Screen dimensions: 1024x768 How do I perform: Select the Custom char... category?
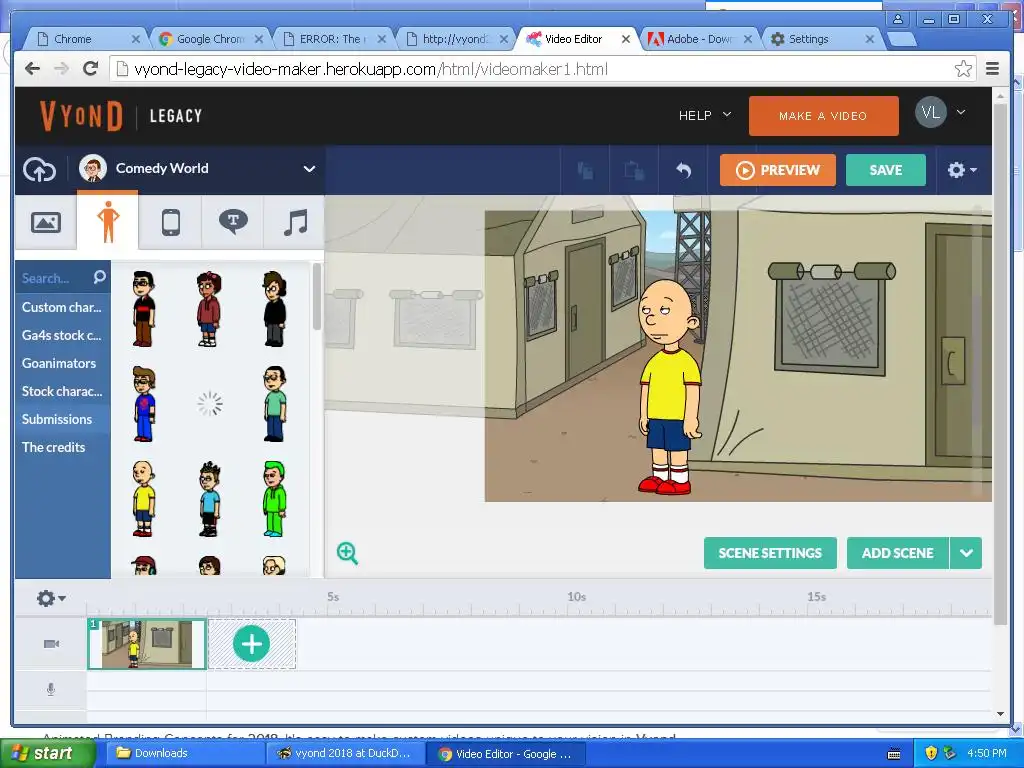click(x=63, y=307)
